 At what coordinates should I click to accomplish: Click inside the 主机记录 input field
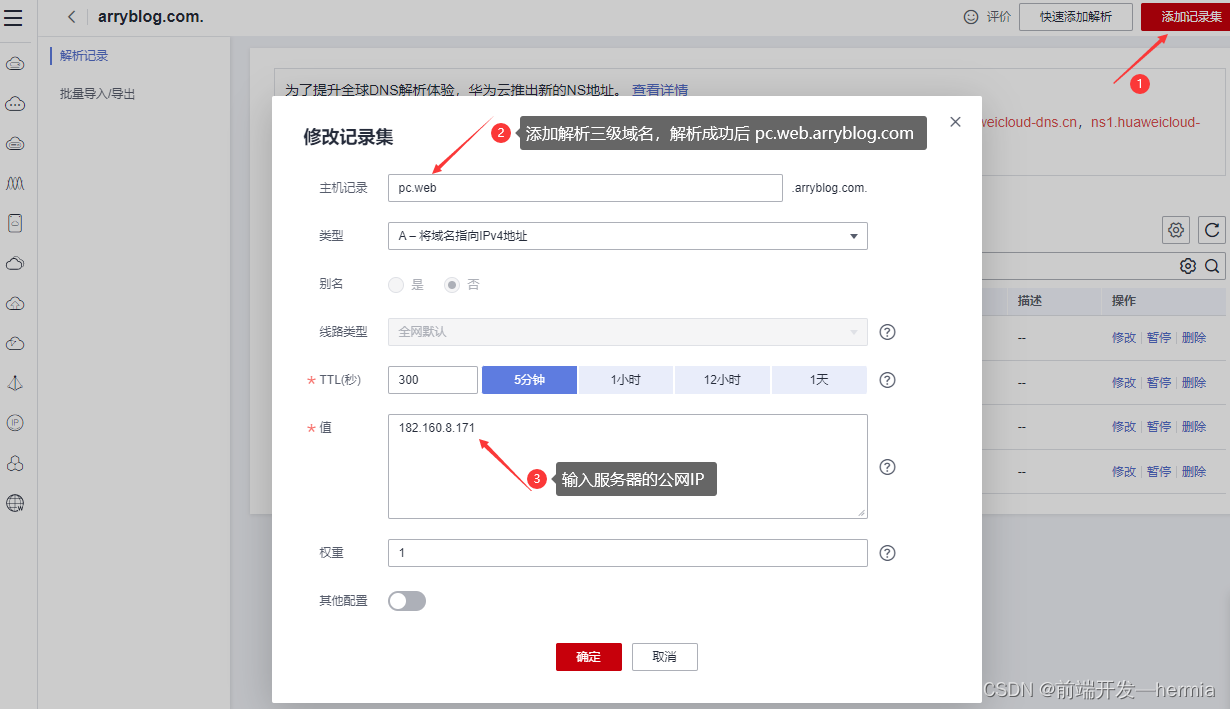point(584,188)
